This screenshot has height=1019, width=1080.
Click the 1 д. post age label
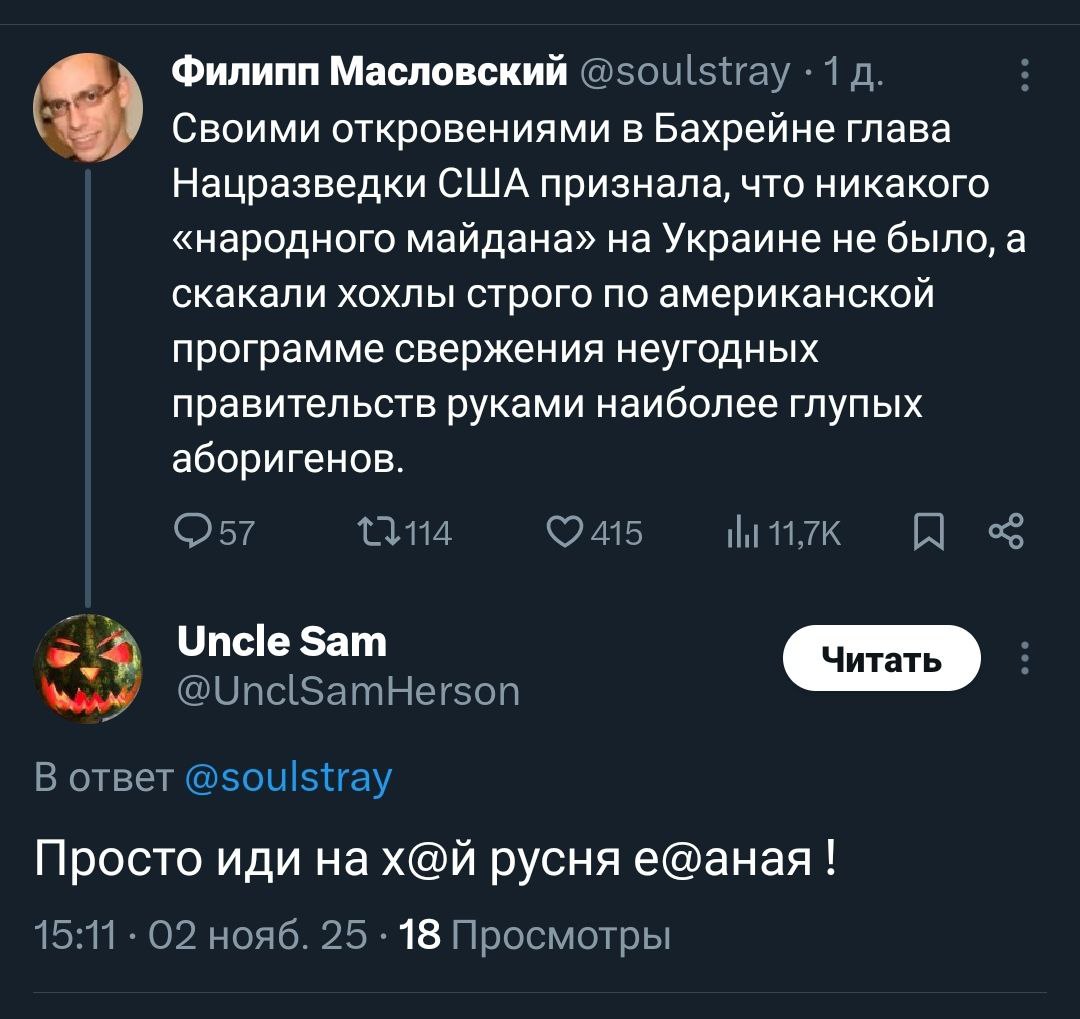[853, 73]
